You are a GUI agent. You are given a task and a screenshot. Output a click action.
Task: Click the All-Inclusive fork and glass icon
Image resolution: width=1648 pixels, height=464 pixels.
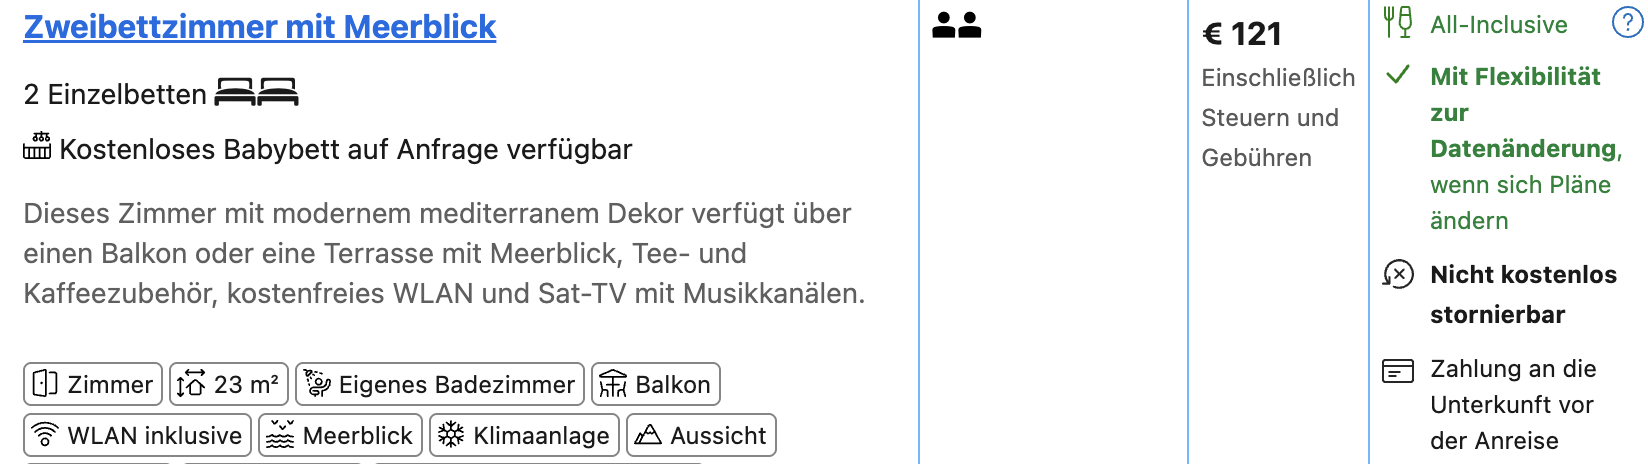(x=1397, y=22)
